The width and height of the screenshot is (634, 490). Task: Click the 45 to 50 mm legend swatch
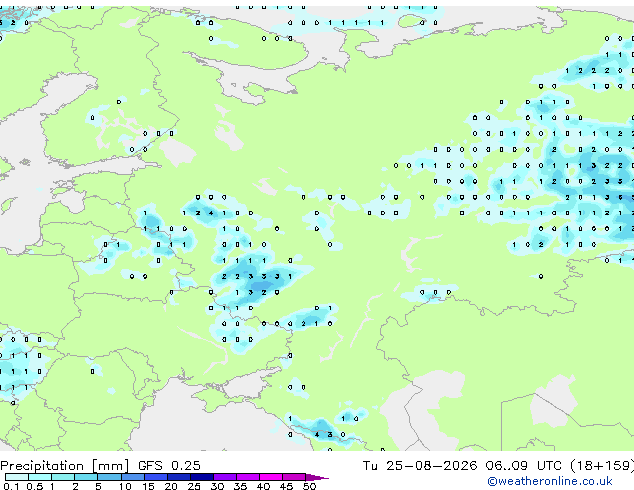294,477
